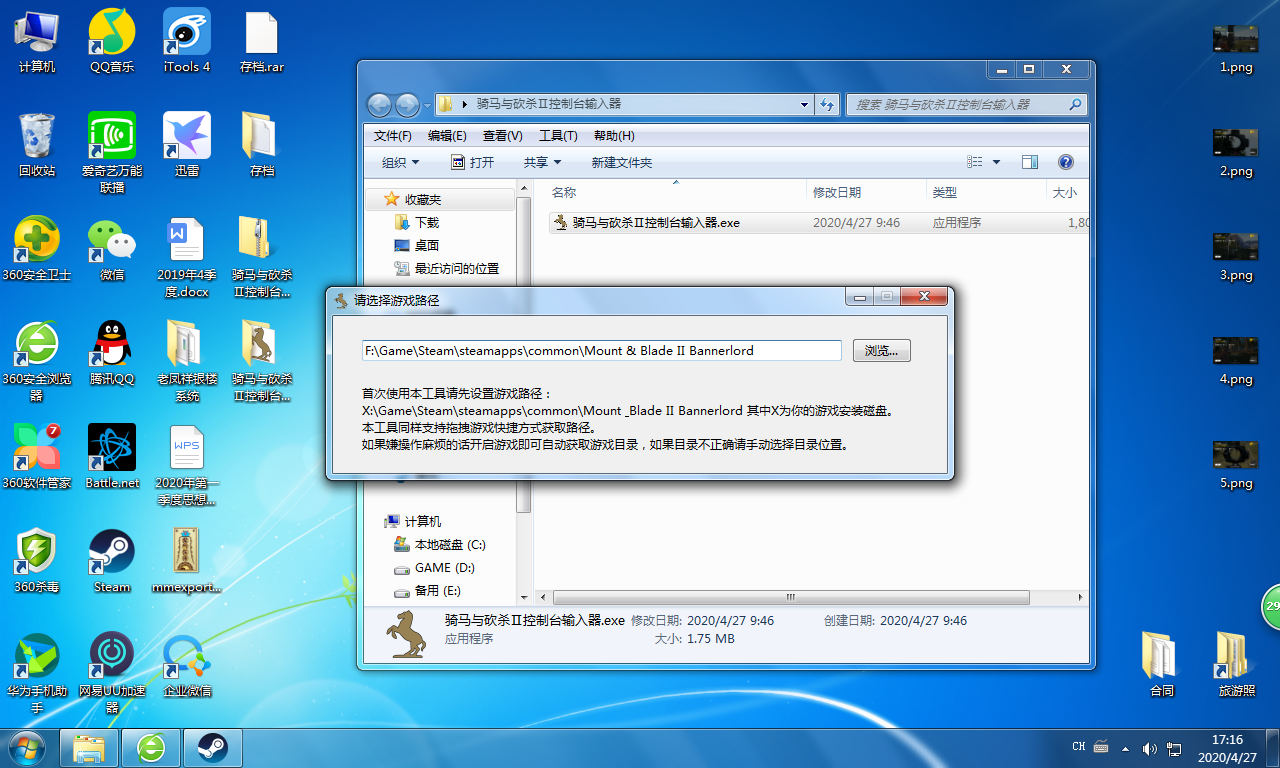
Task: Select the 存档.rar file on desktop
Action: [262, 41]
